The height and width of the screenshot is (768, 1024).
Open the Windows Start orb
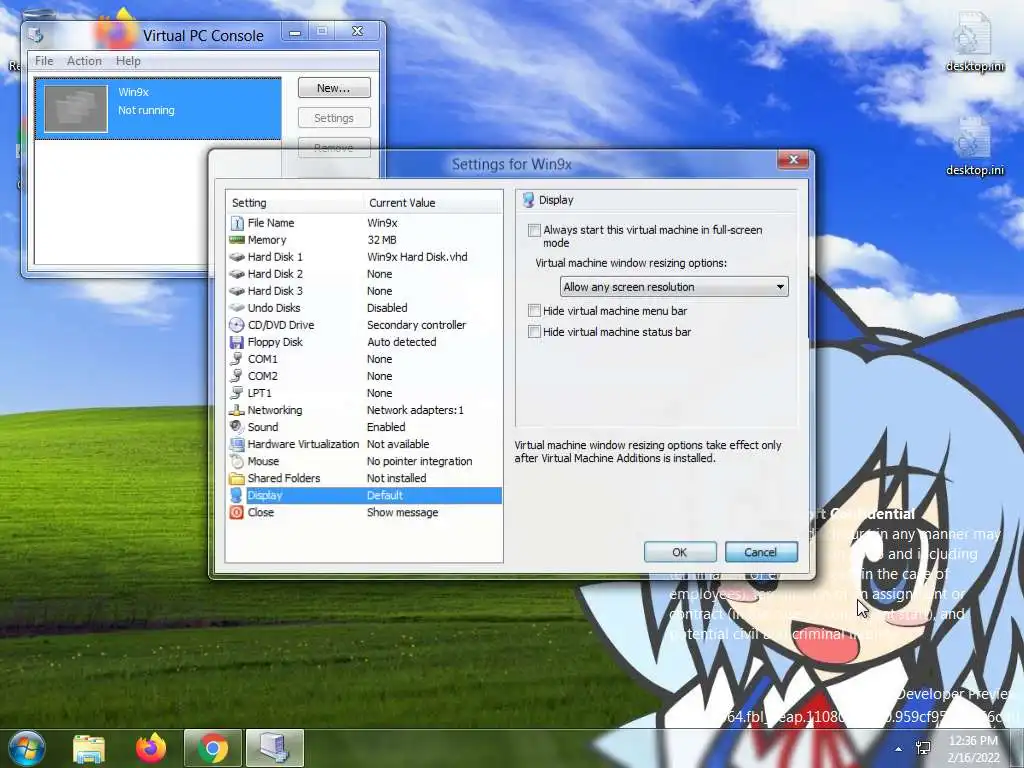[27, 748]
